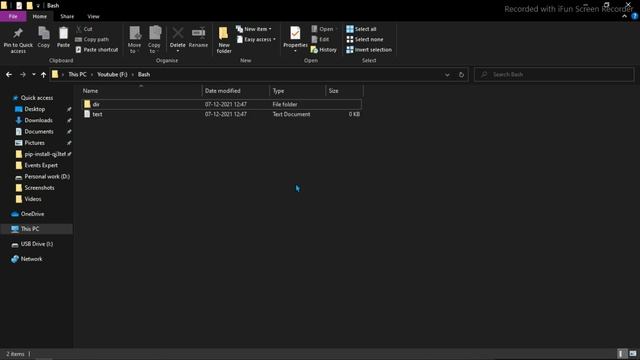Open the Move to menu
The height and width of the screenshot is (360, 640).
(134, 39)
